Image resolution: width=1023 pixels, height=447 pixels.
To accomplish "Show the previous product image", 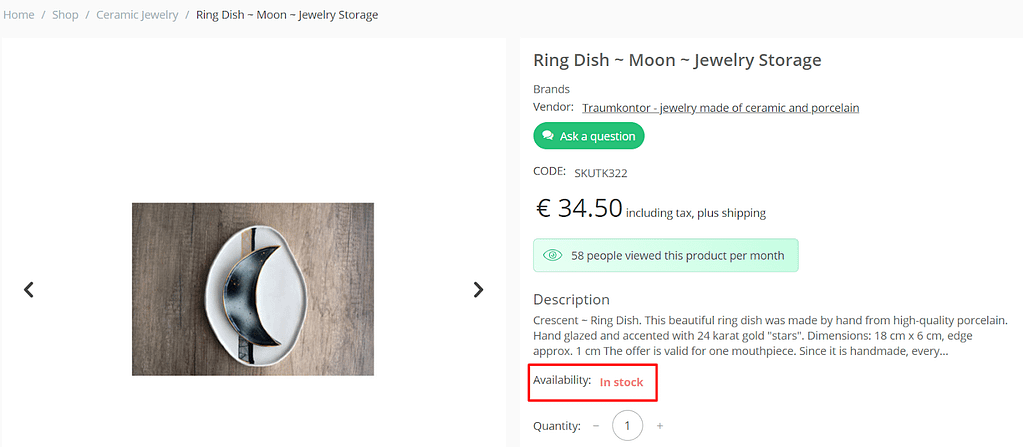I will [x=29, y=290].
